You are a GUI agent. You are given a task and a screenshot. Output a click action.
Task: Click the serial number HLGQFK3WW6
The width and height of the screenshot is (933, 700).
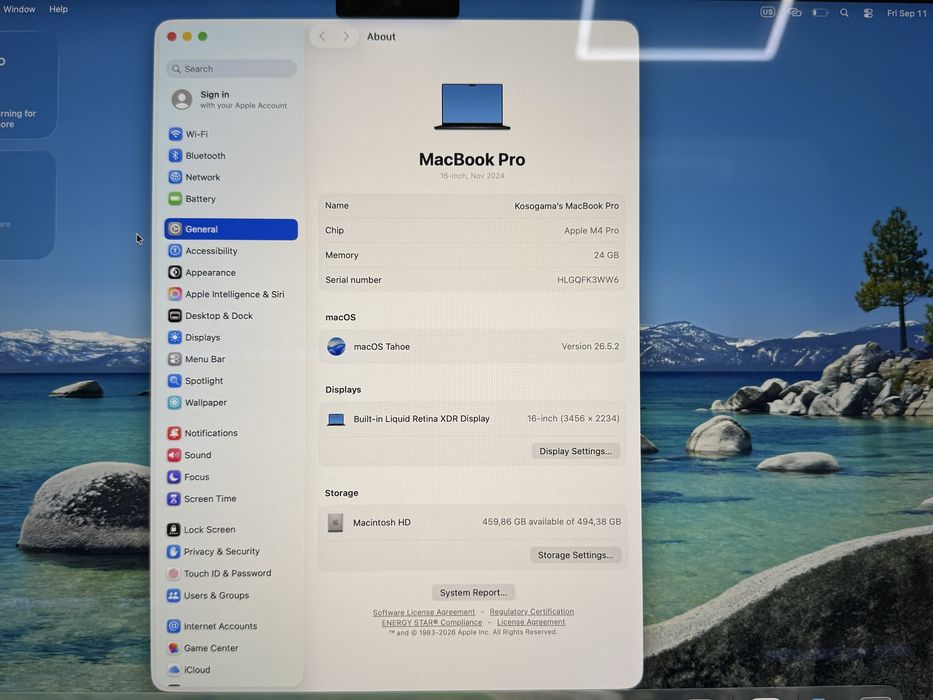pos(588,280)
